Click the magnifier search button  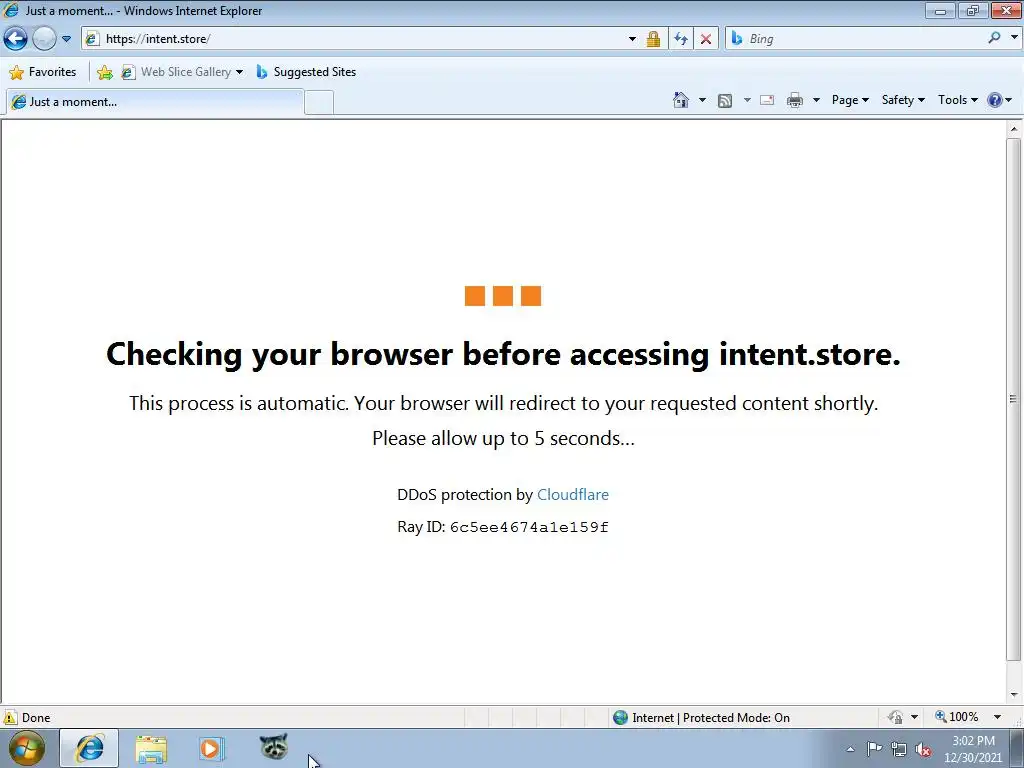point(995,38)
